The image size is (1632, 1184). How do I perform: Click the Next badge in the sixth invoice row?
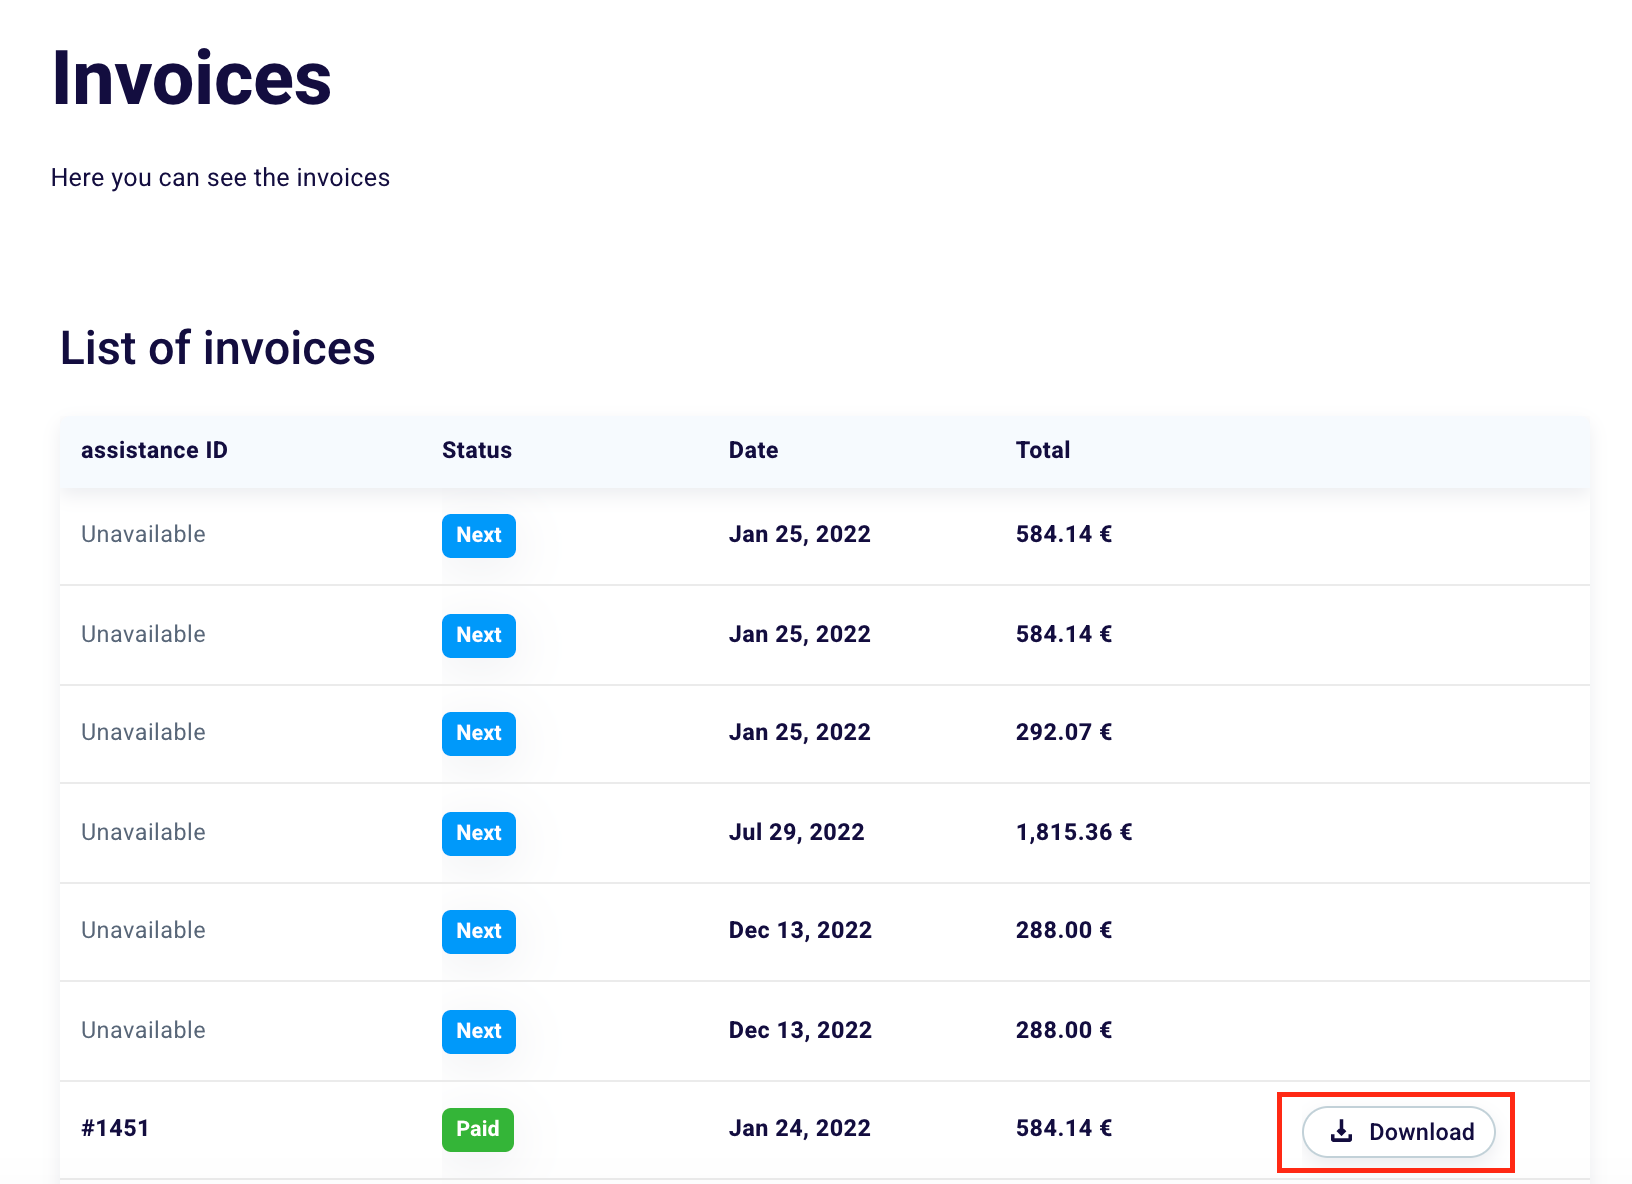pos(478,1031)
